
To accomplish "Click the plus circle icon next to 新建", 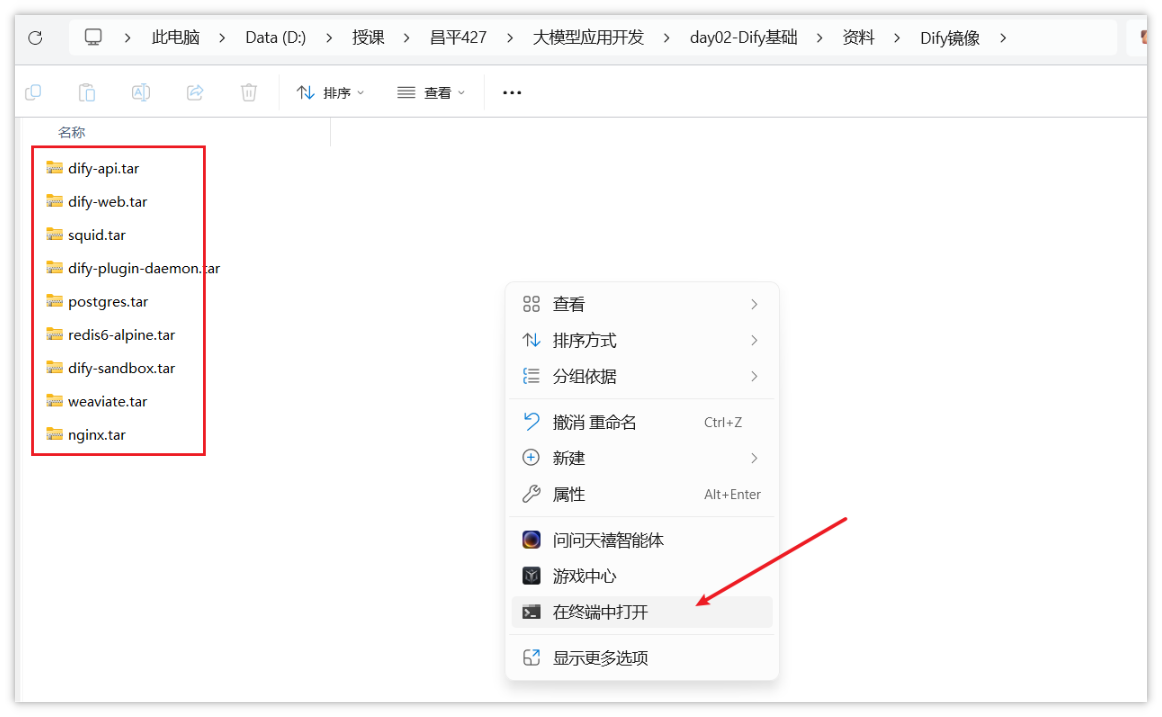I will pos(531,458).
